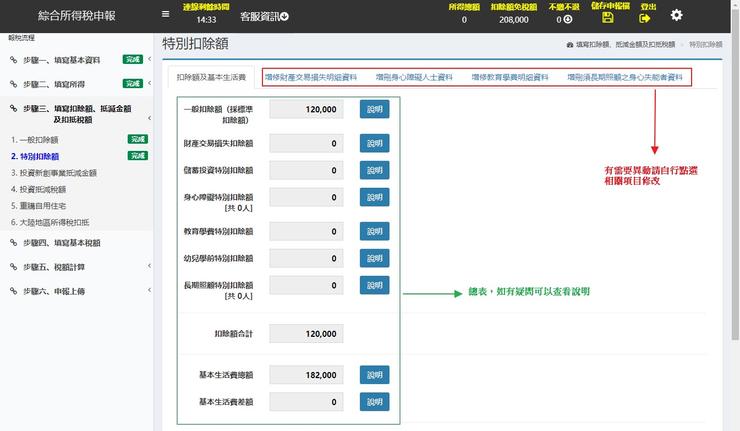
Task: Click the link icon beside 步驟六
Action: click(14, 291)
